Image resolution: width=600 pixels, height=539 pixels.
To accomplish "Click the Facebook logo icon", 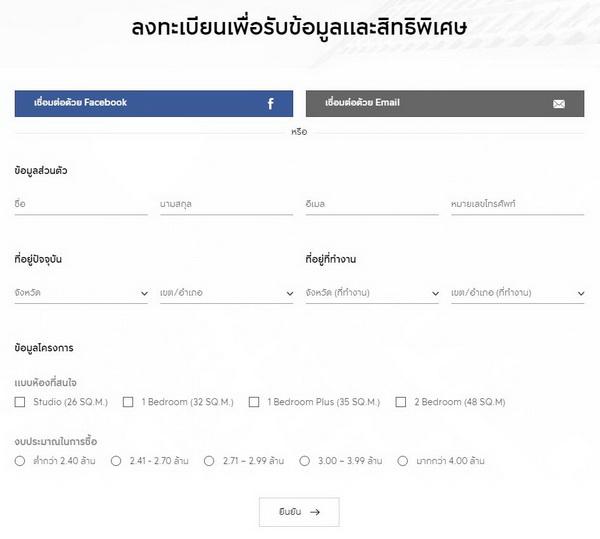I will click(270, 104).
